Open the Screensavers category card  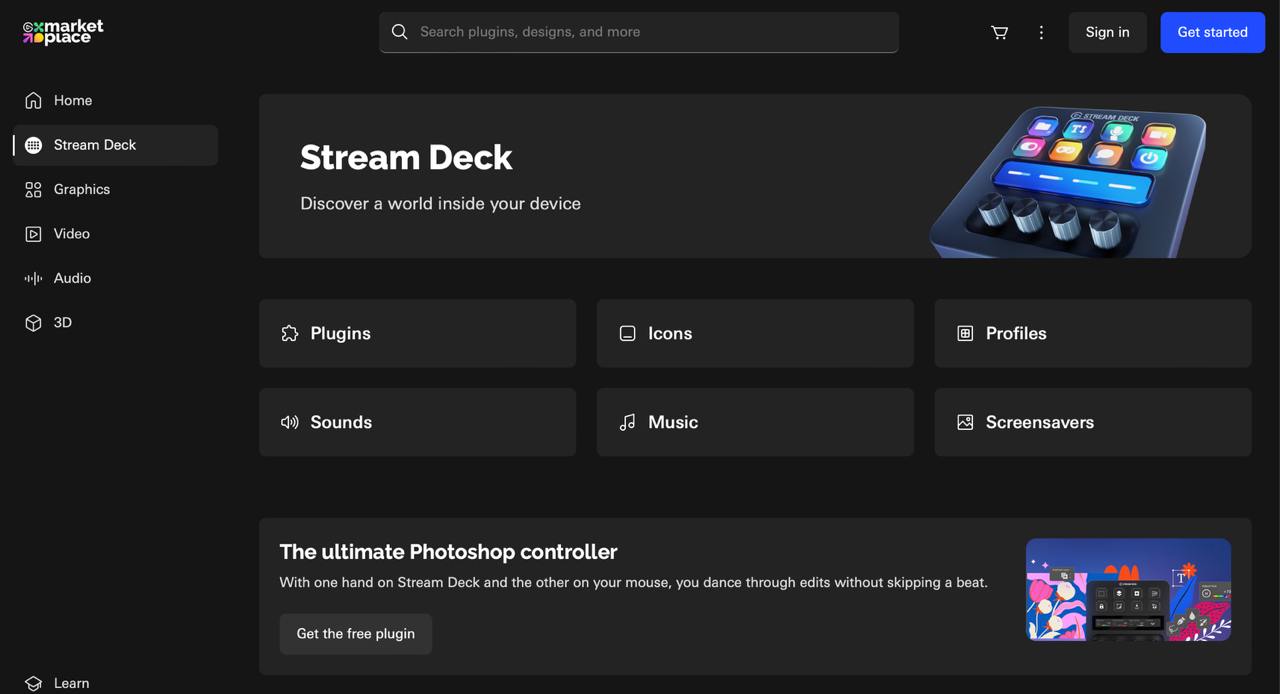(x=1093, y=422)
